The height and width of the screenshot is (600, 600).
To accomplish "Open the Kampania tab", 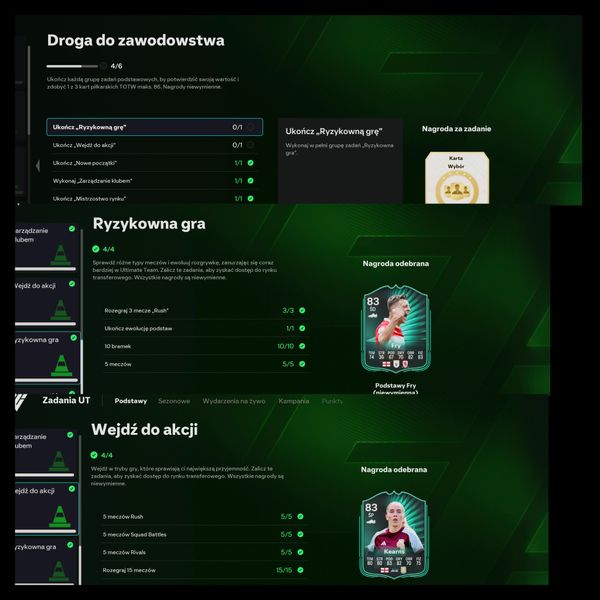I will 293,401.
